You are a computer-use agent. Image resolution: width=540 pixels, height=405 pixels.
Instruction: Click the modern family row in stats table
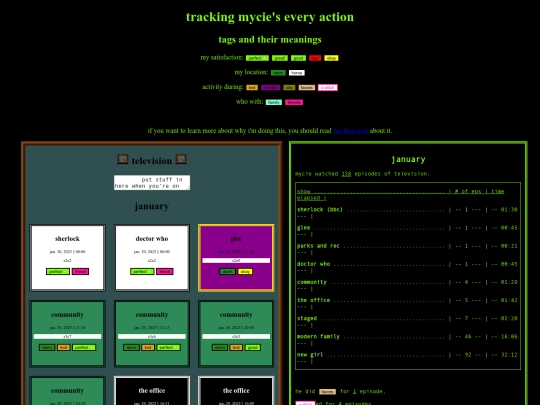pyautogui.click(x=407, y=340)
